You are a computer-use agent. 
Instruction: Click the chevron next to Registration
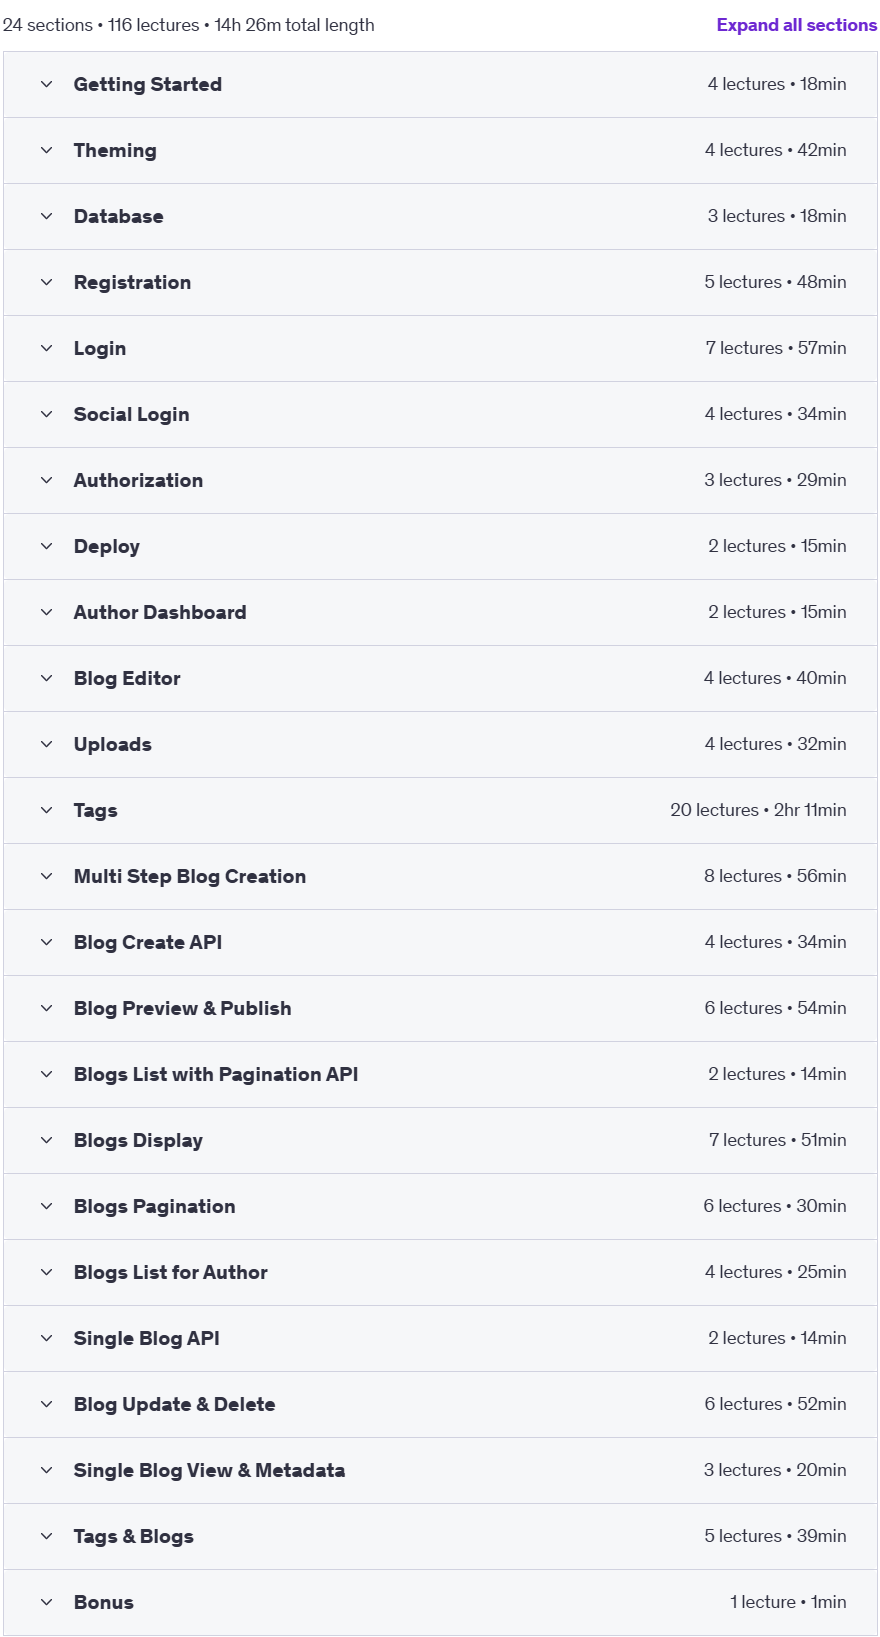click(x=46, y=282)
